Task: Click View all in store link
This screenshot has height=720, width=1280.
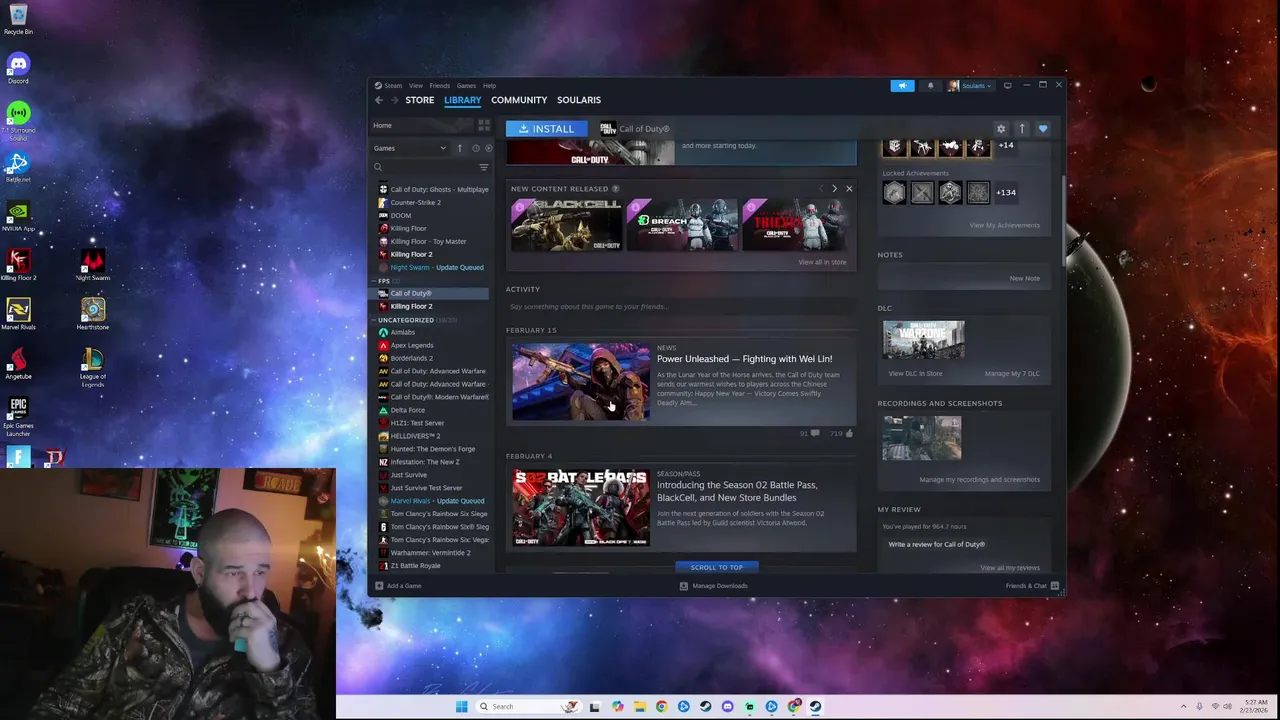Action: (822, 262)
